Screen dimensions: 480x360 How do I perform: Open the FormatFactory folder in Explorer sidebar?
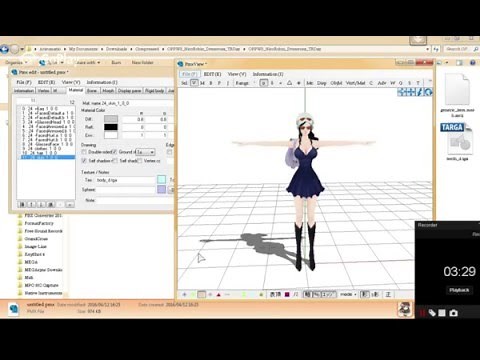39,223
